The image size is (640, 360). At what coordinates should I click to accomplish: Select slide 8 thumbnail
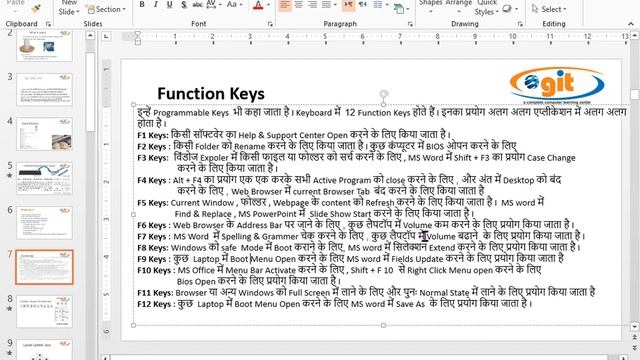pos(44,312)
